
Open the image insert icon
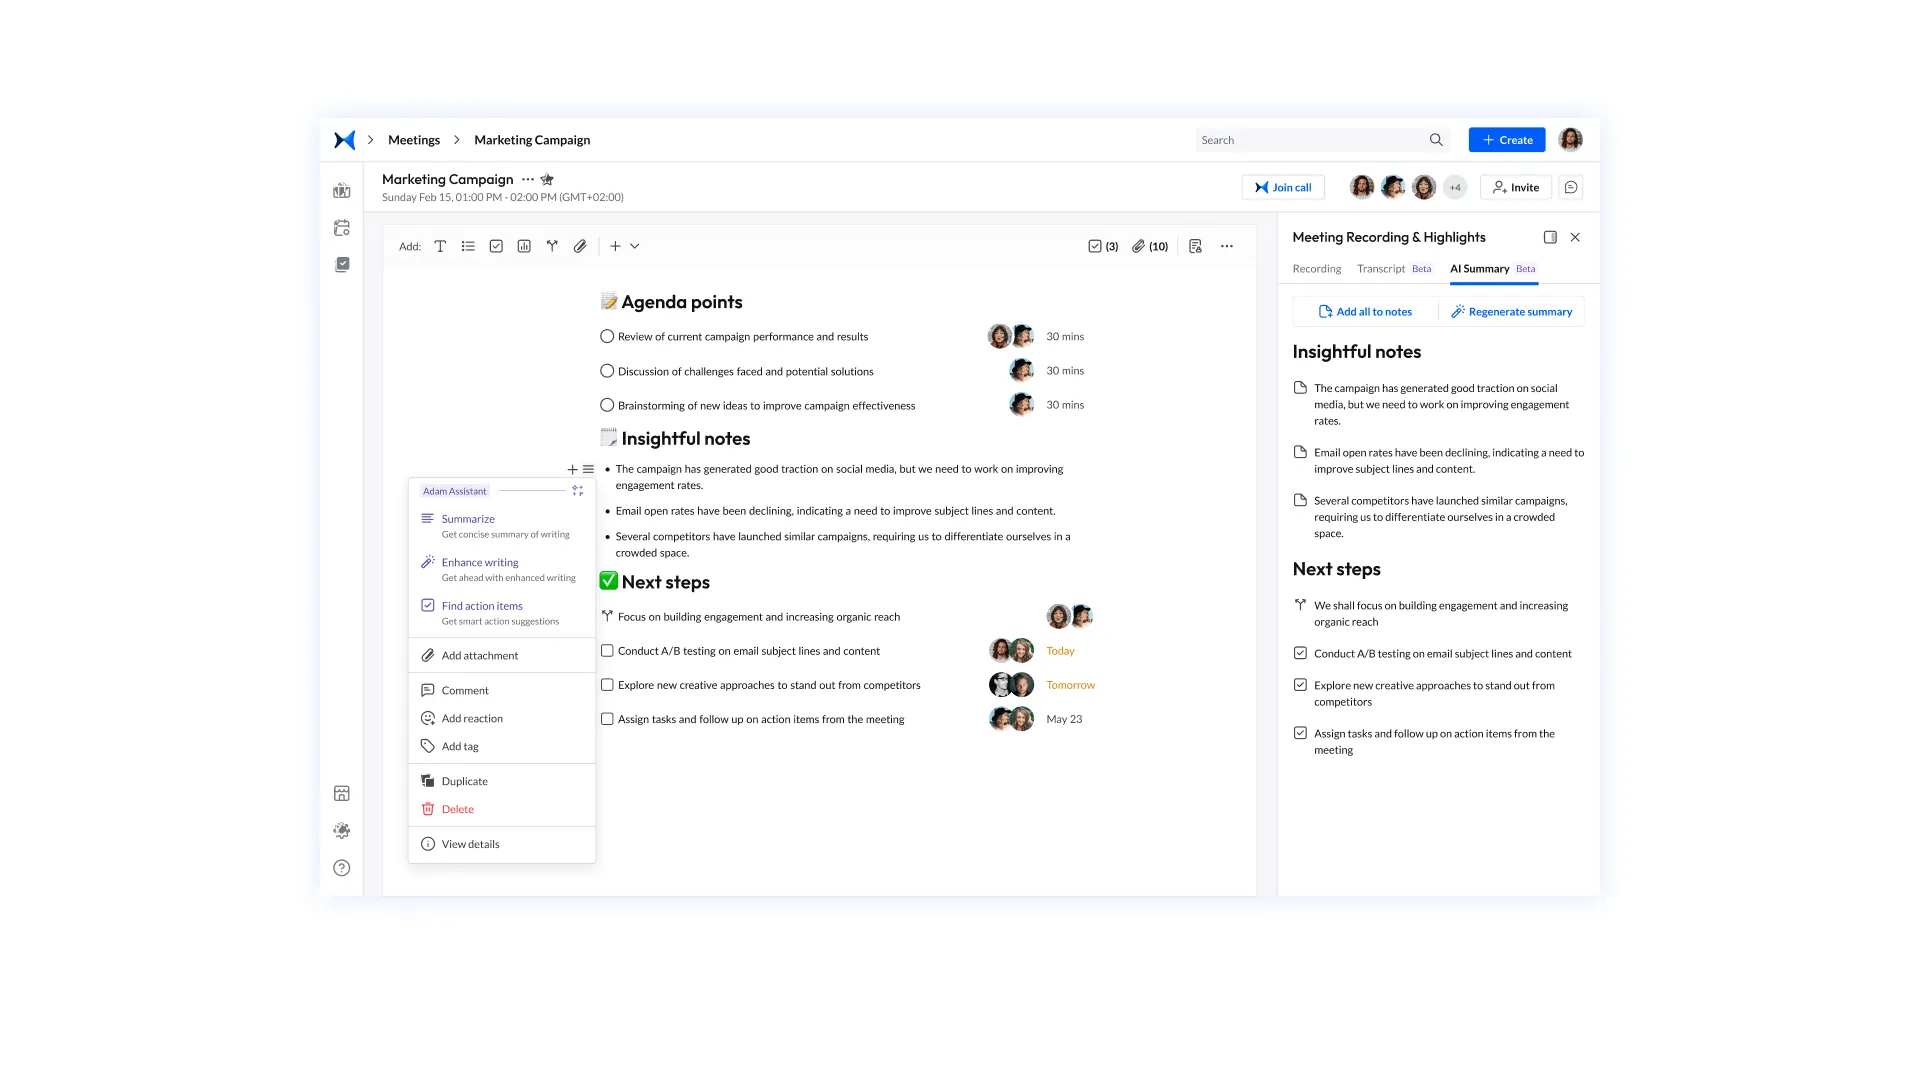click(524, 245)
